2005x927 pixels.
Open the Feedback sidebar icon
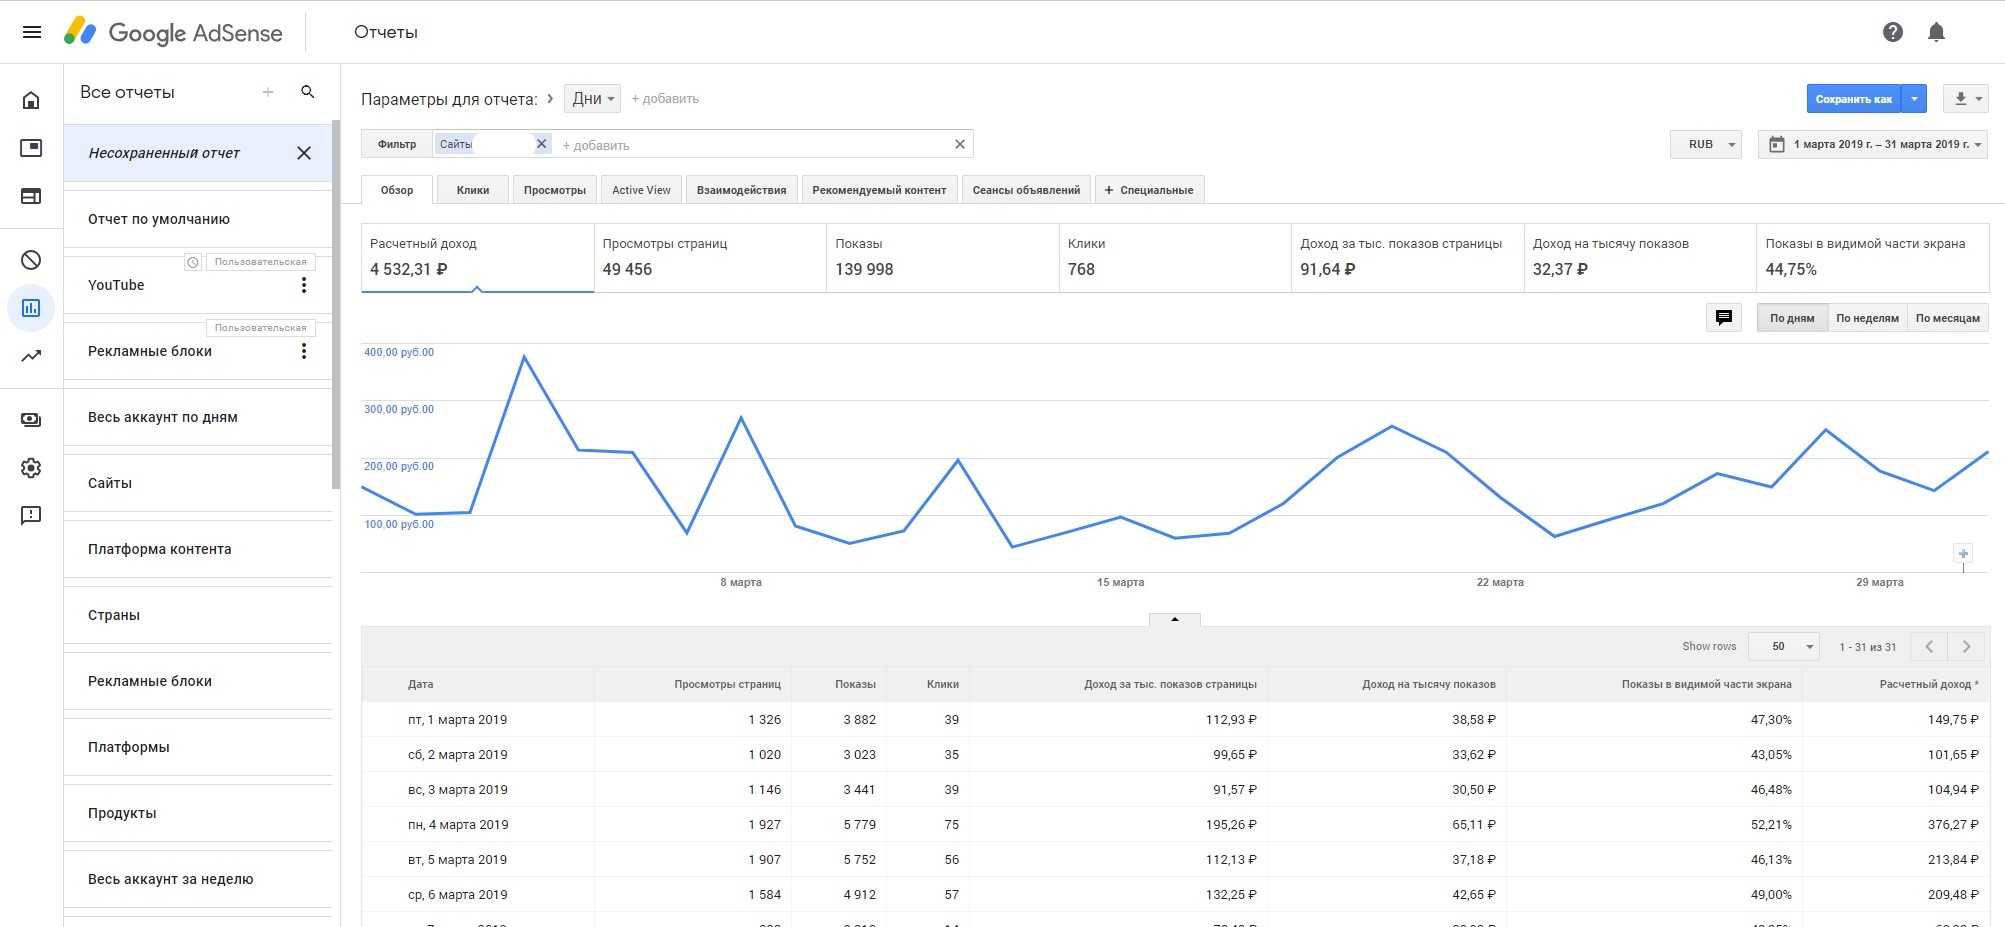tap(31, 516)
